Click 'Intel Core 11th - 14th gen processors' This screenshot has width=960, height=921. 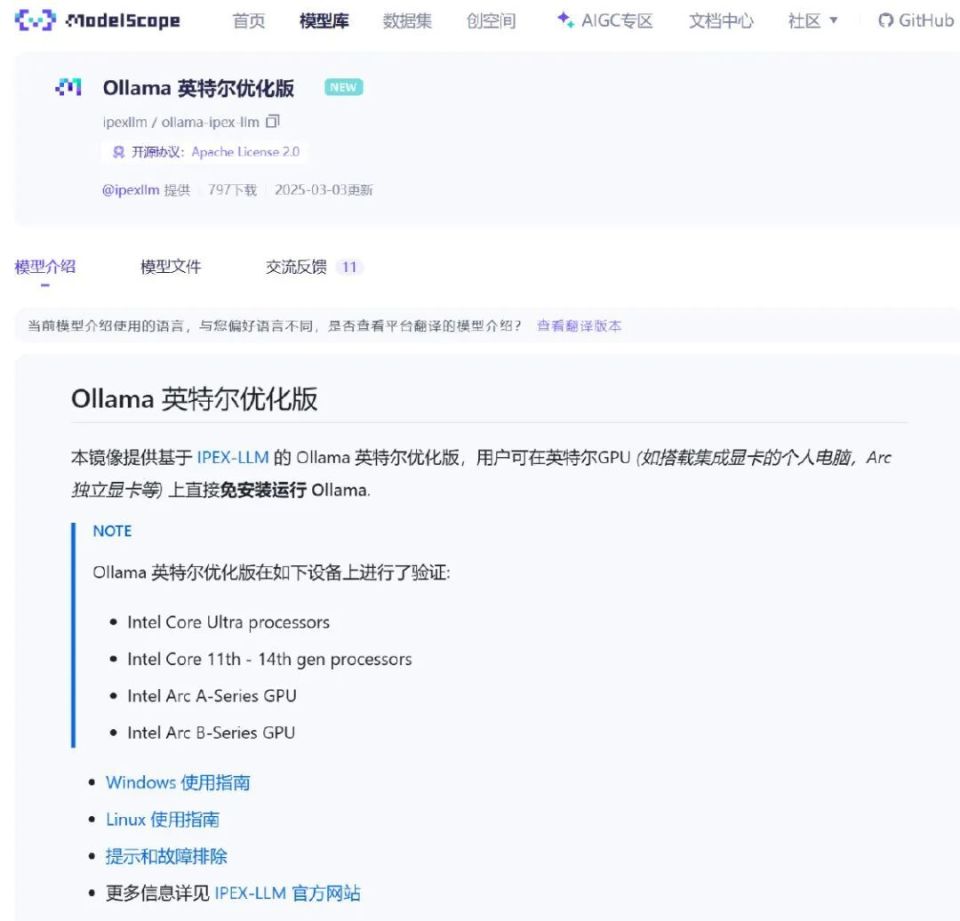pos(269,659)
